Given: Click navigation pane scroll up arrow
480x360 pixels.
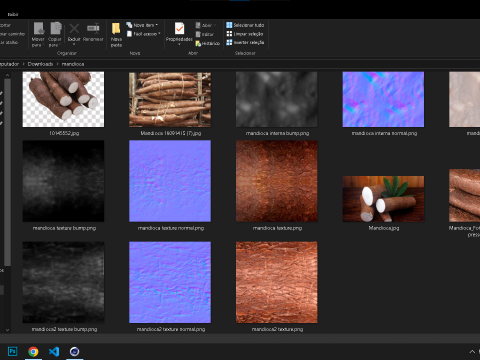Looking at the screenshot, I should [x=7, y=75].
